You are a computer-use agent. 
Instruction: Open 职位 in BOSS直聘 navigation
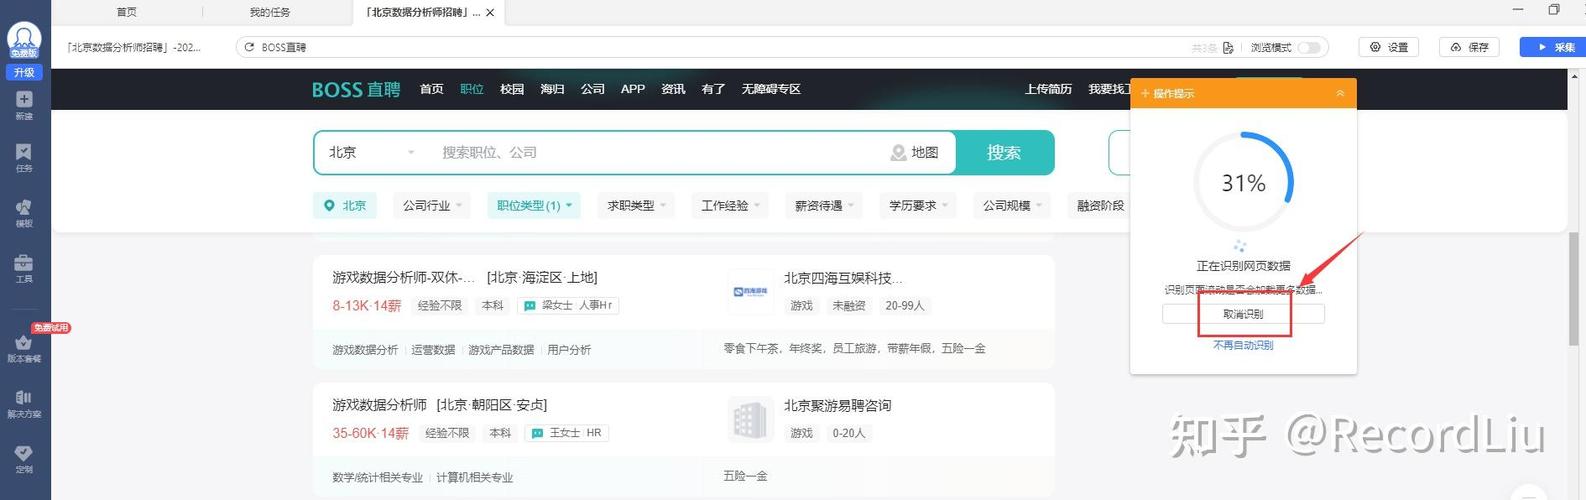(472, 89)
